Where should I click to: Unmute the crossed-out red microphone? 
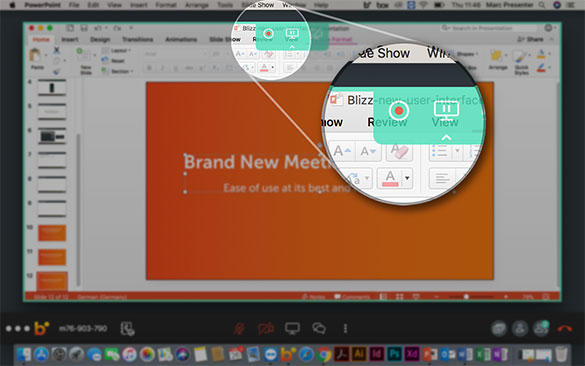239,328
